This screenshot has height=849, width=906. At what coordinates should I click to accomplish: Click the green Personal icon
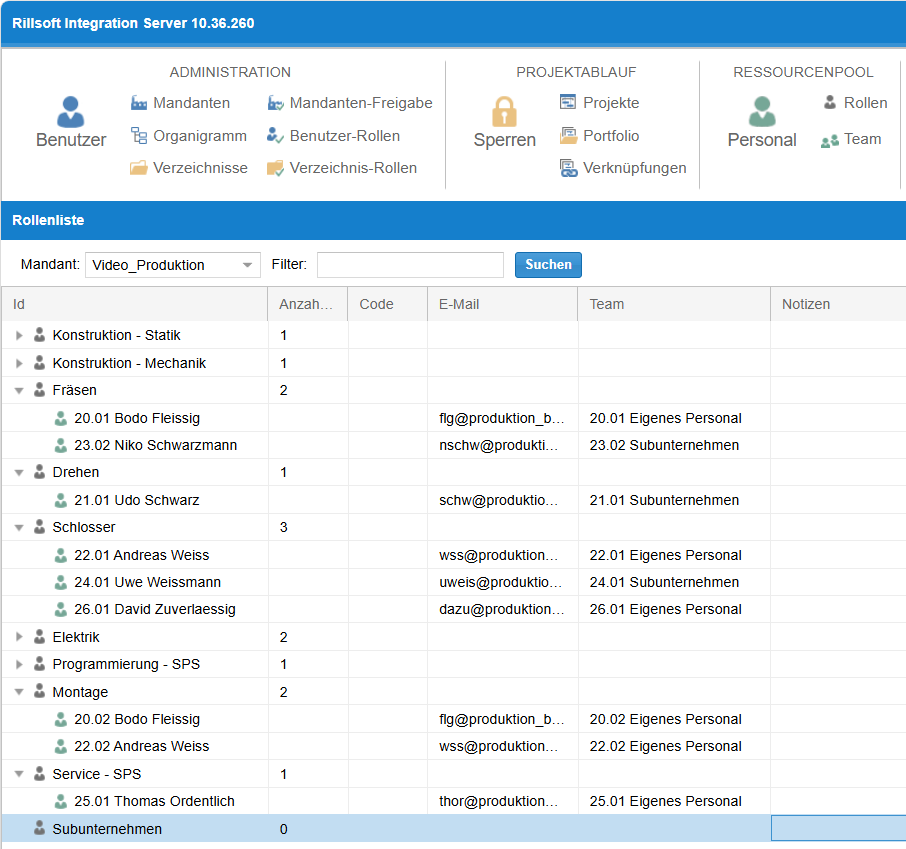762,112
